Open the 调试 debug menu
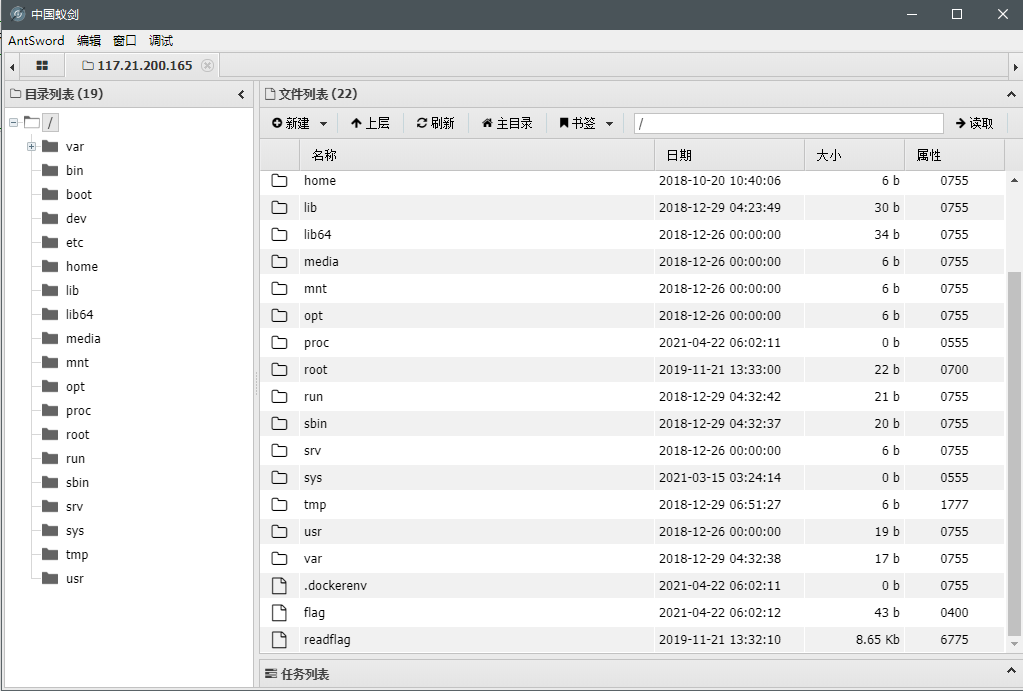 coord(161,41)
